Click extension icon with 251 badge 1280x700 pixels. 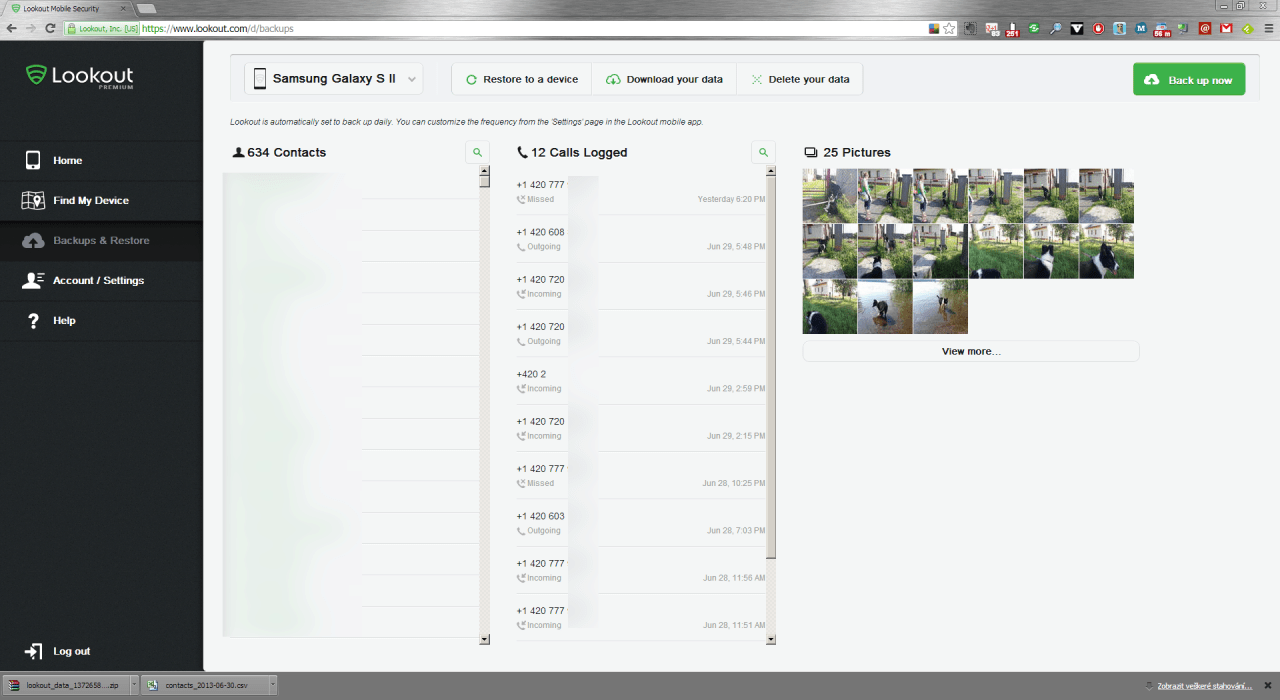(x=1012, y=29)
